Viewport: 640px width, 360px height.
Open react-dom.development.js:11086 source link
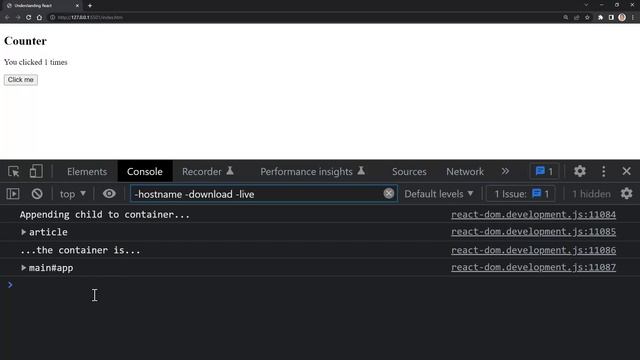pyautogui.click(x=533, y=250)
